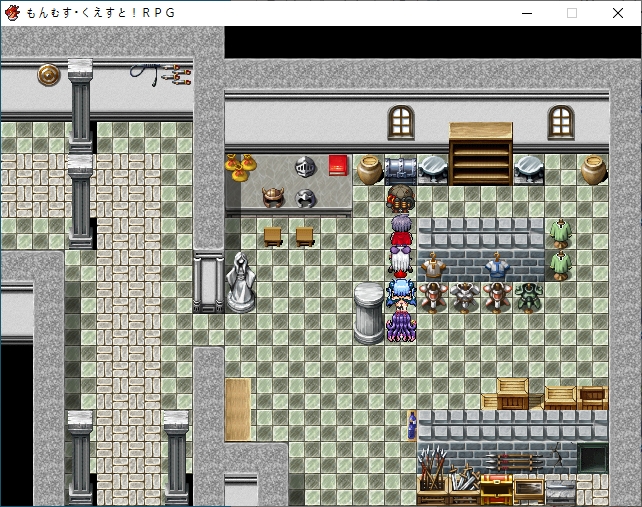The width and height of the screenshot is (642, 507).
Task: Open the golden treasure chest
Action: [x=497, y=489]
